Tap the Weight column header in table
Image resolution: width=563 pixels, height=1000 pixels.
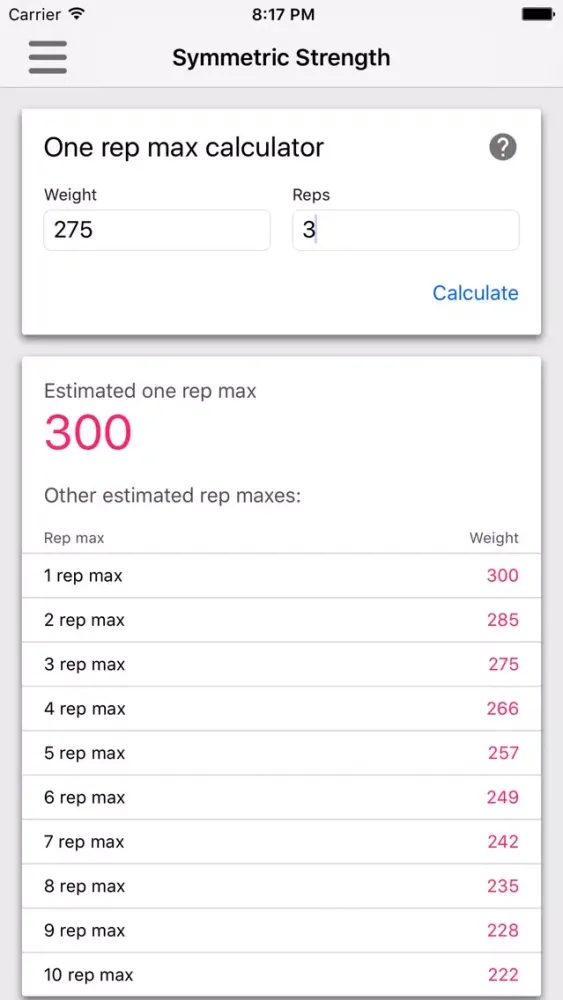[x=494, y=538]
